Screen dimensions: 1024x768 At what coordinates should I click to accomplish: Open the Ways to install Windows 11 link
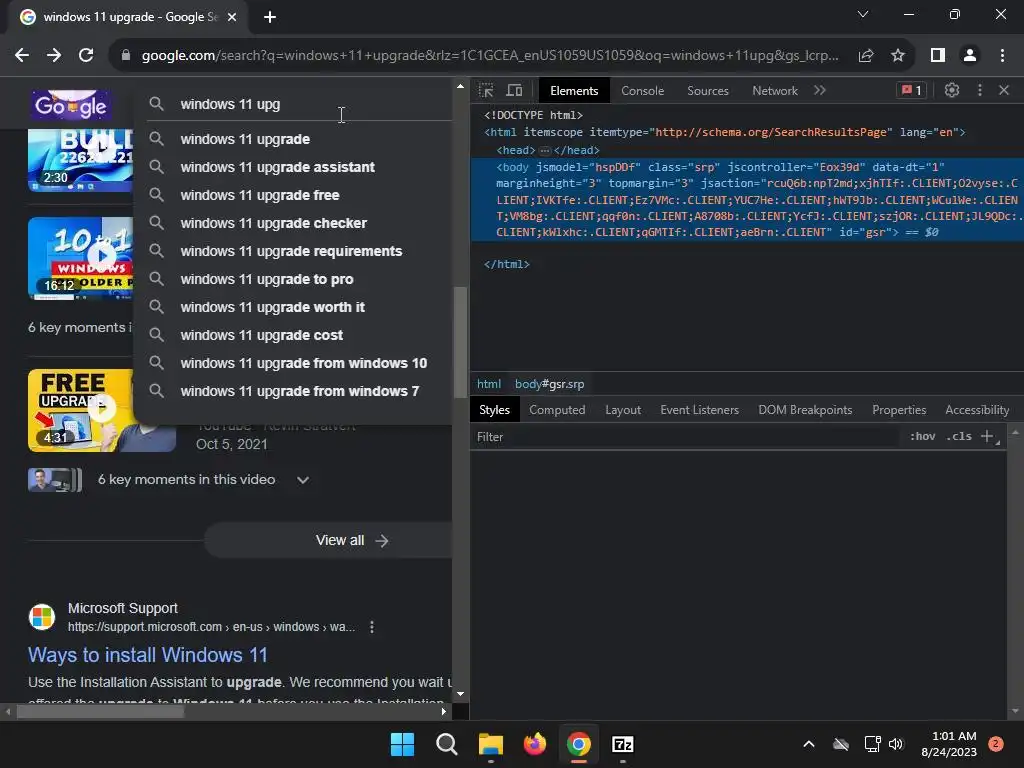coord(148,655)
